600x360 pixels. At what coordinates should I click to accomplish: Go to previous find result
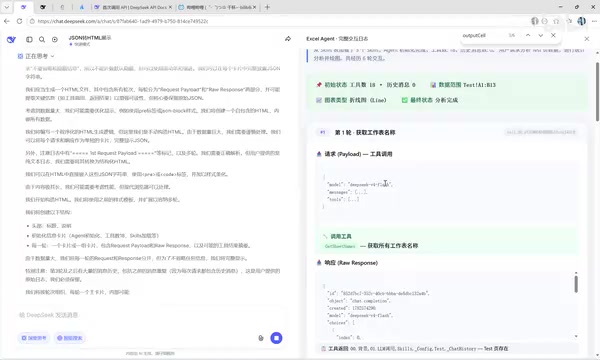(x=528, y=35)
